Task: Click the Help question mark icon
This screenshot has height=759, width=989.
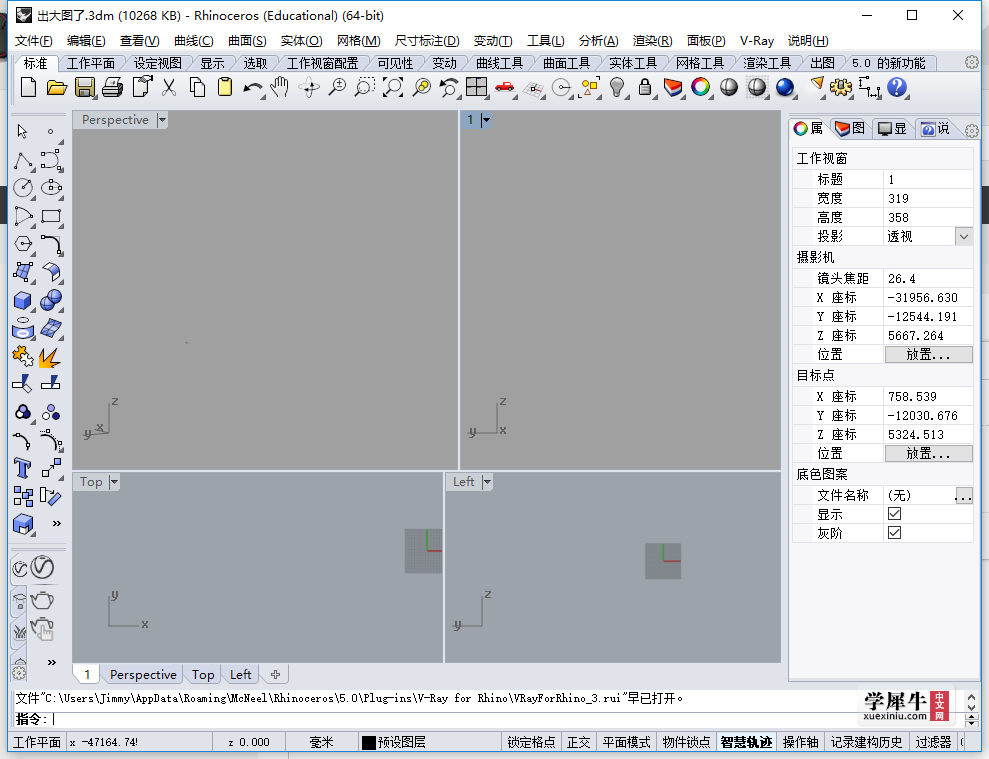Action: (896, 87)
